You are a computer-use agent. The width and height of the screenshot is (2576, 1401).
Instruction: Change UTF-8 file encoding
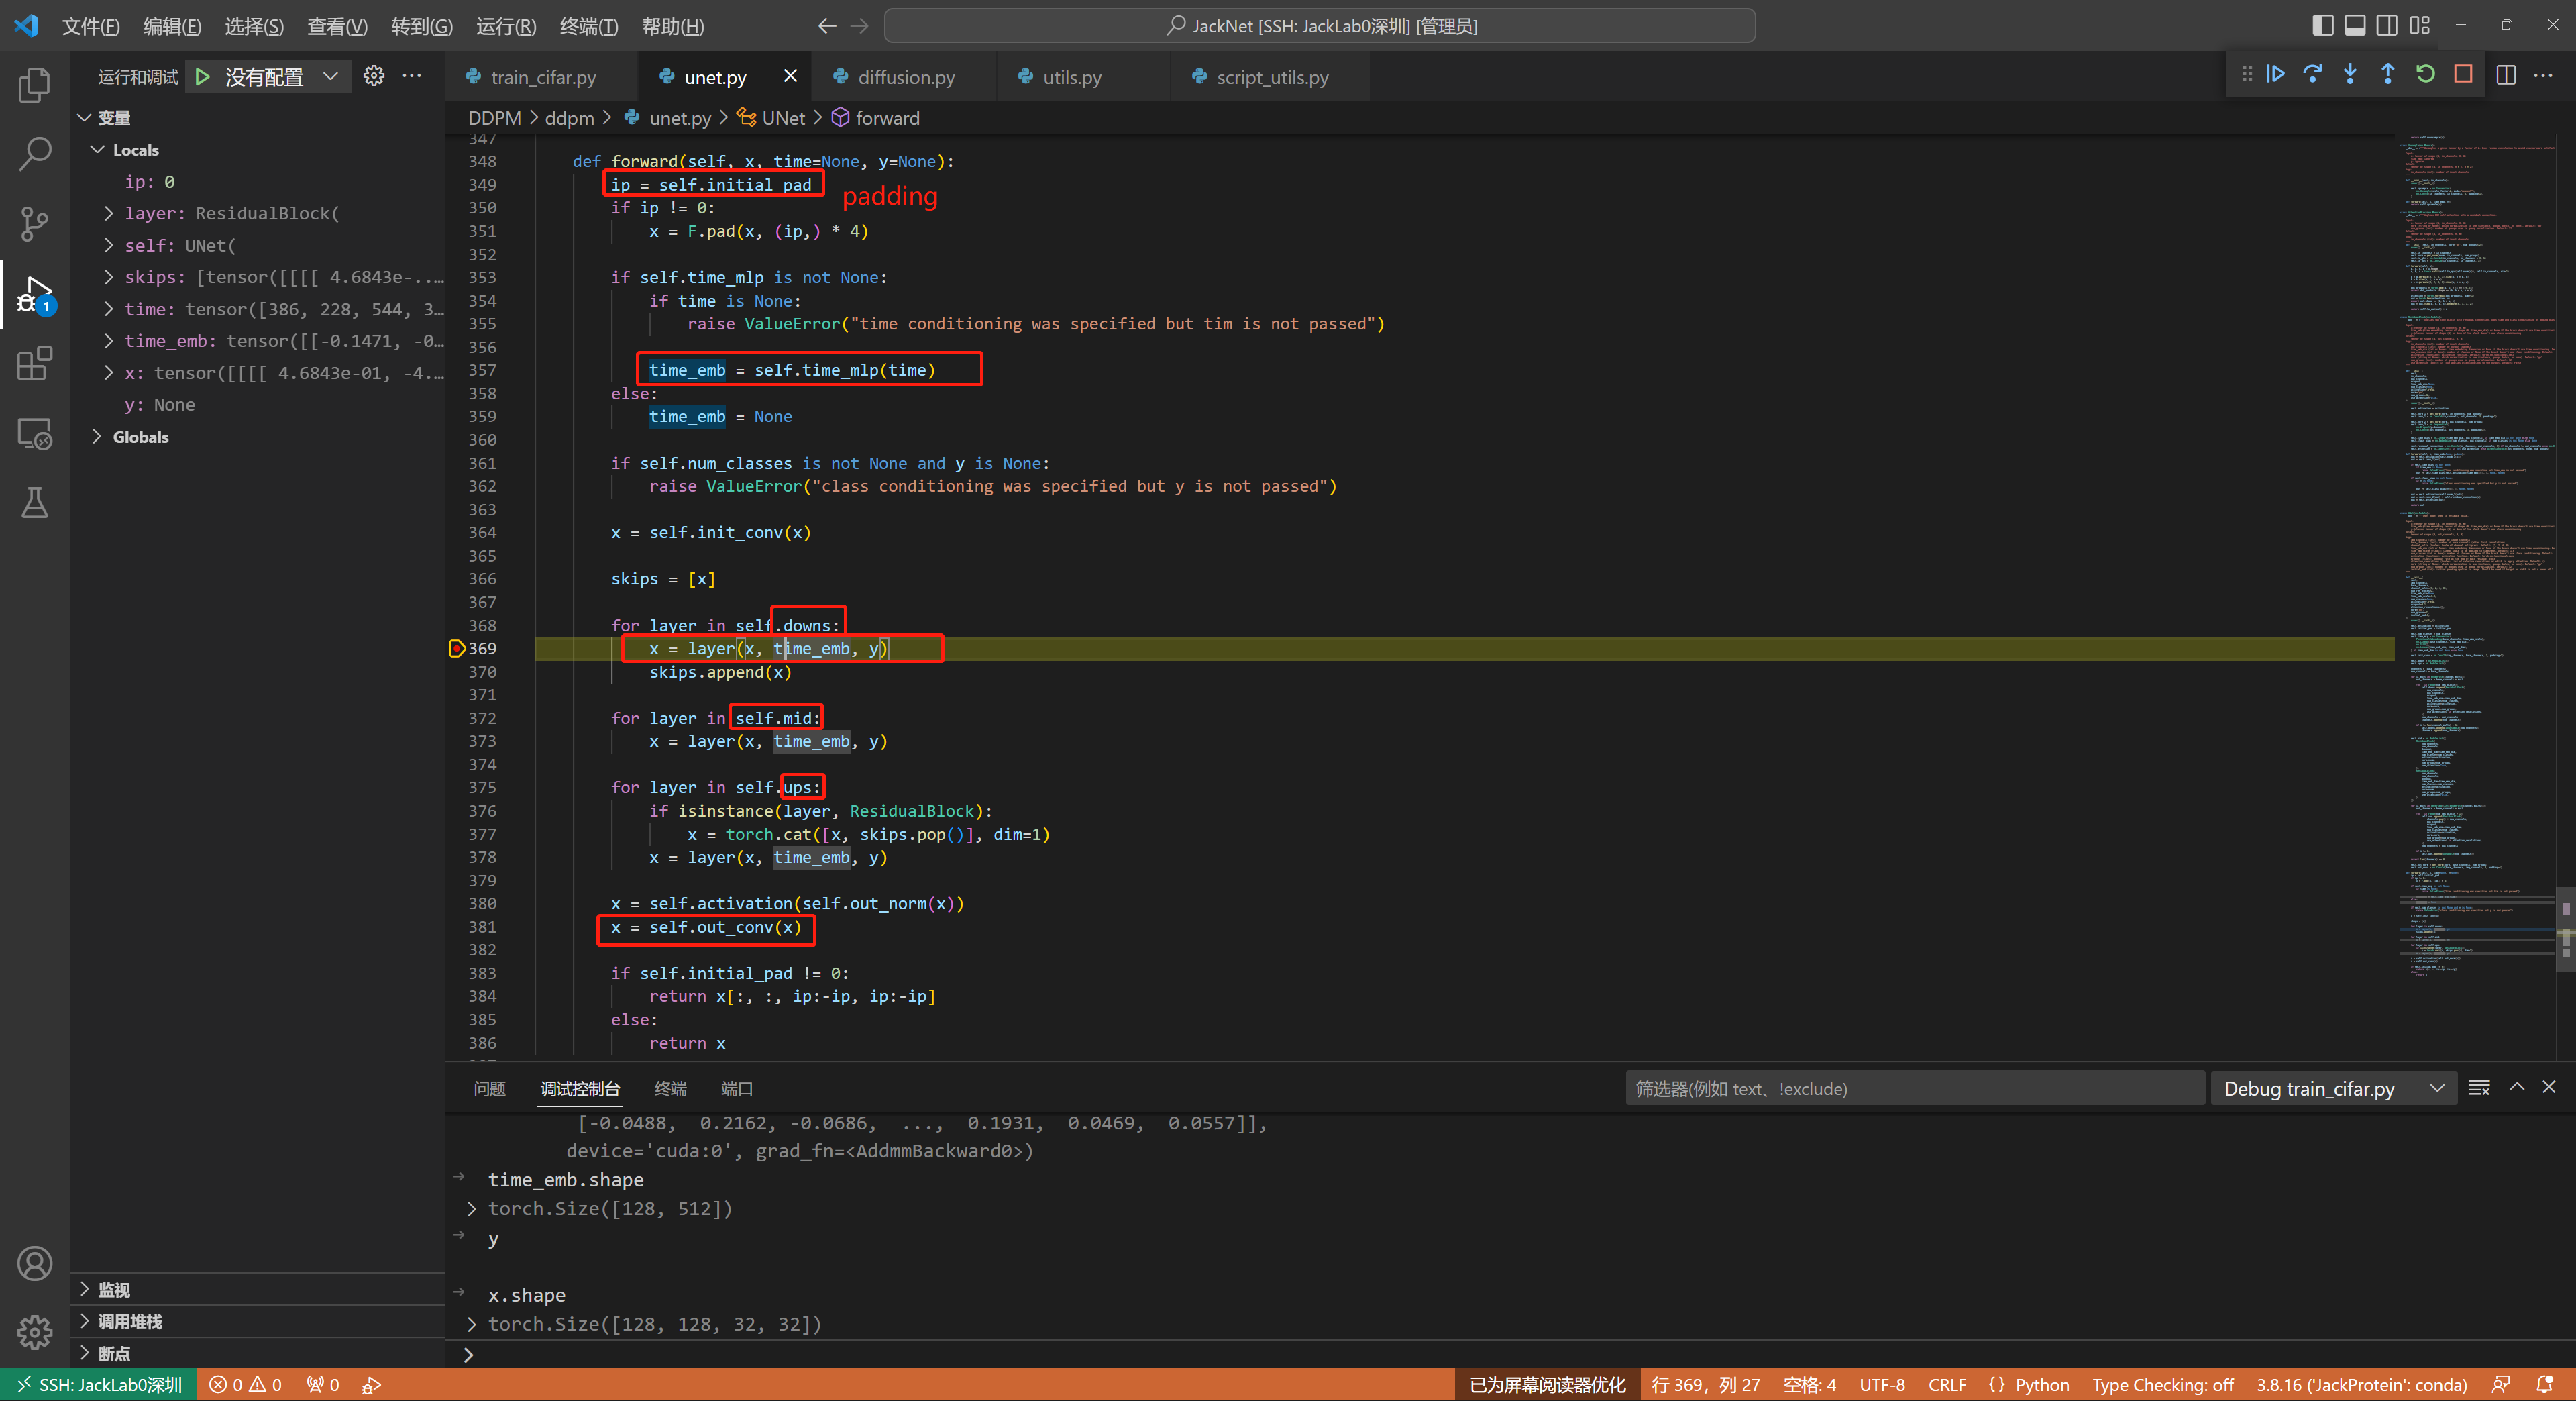tap(1881, 1385)
